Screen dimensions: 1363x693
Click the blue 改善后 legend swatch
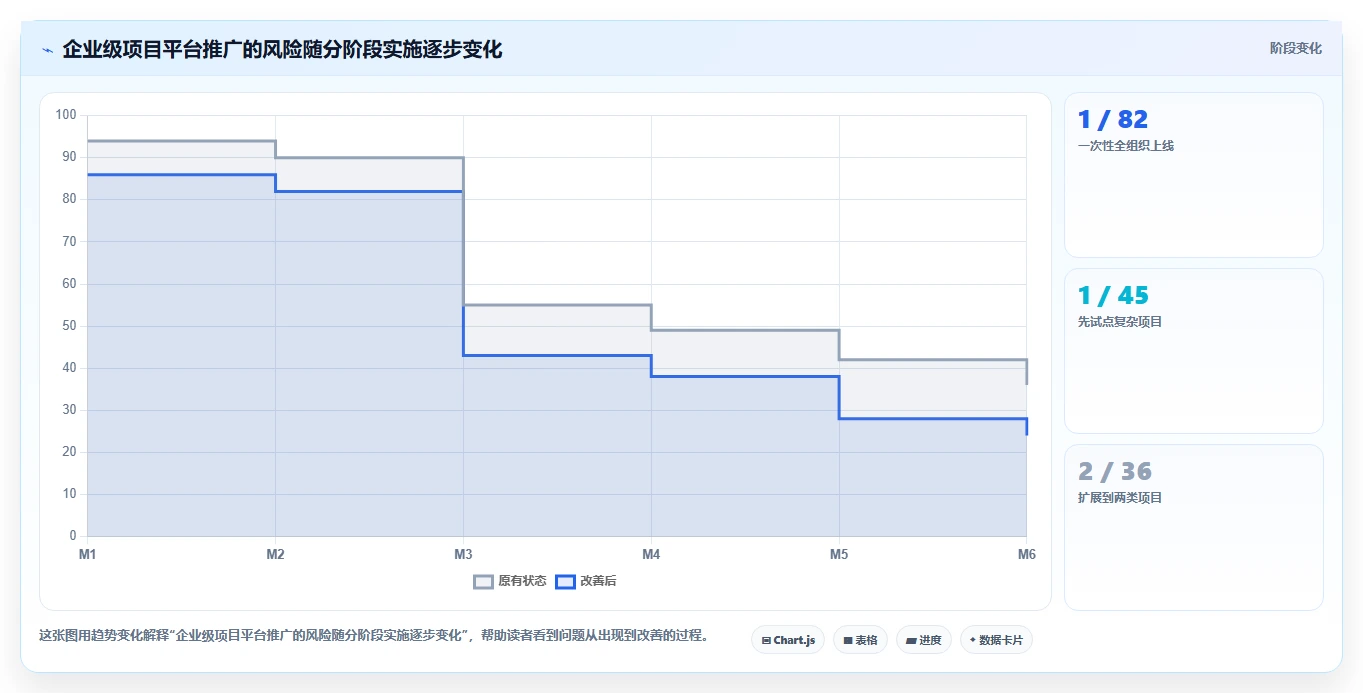pyautogui.click(x=566, y=581)
